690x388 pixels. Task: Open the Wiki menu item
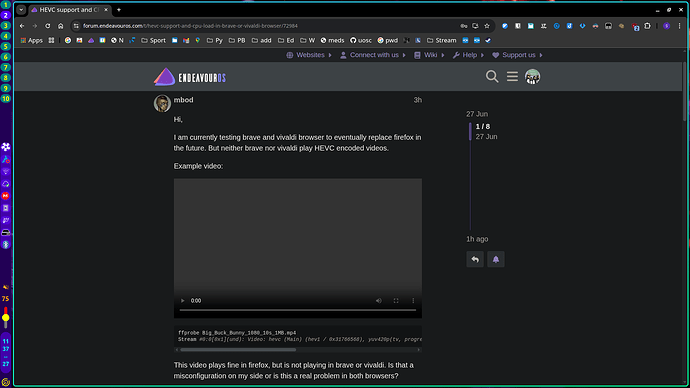tap(429, 55)
